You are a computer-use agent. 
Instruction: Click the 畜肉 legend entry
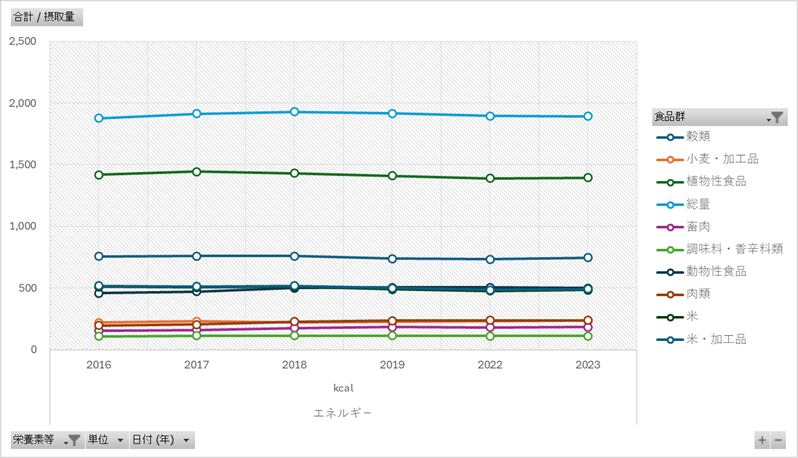coord(699,227)
